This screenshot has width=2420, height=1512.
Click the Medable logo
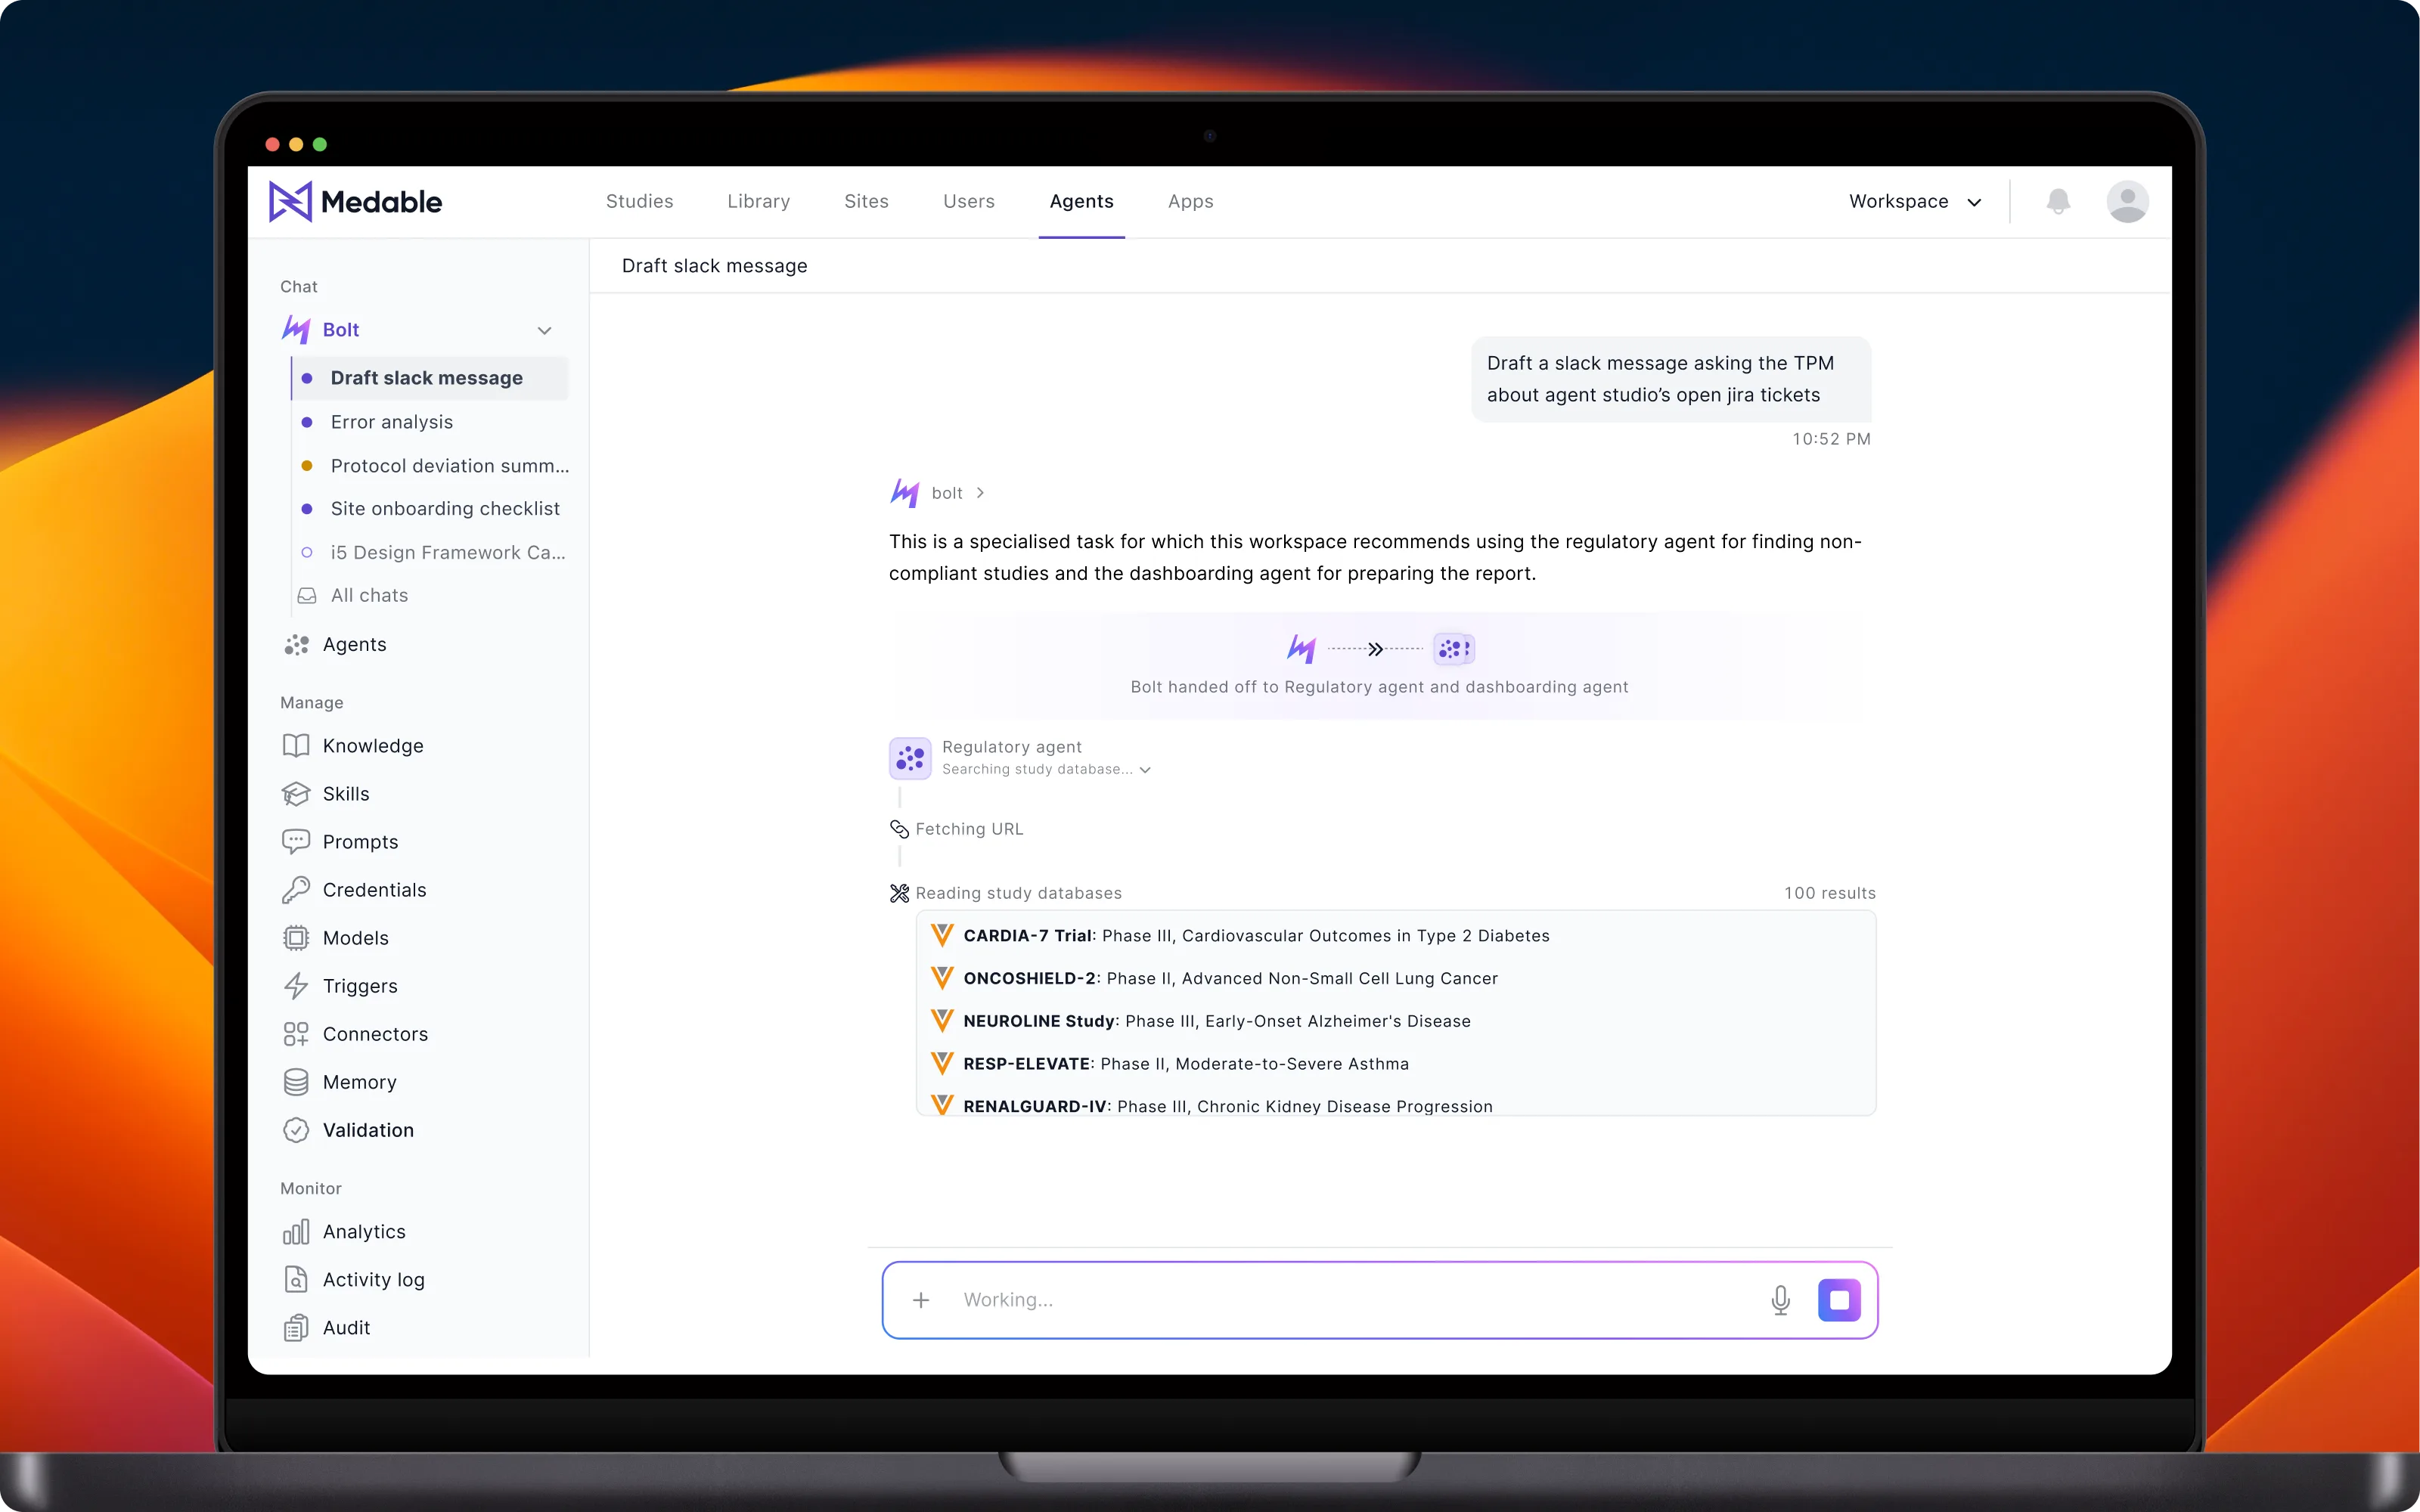(355, 202)
